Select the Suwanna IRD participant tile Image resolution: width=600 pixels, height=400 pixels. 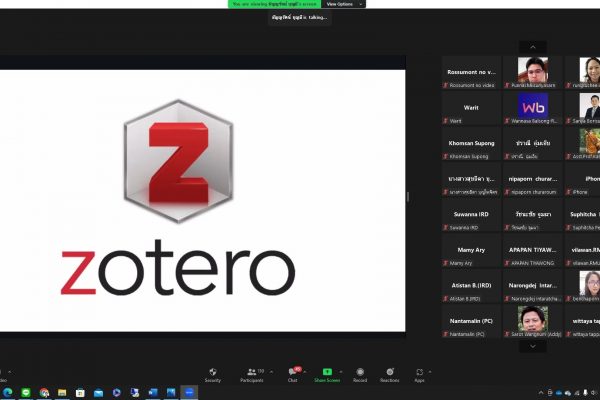pos(471,215)
